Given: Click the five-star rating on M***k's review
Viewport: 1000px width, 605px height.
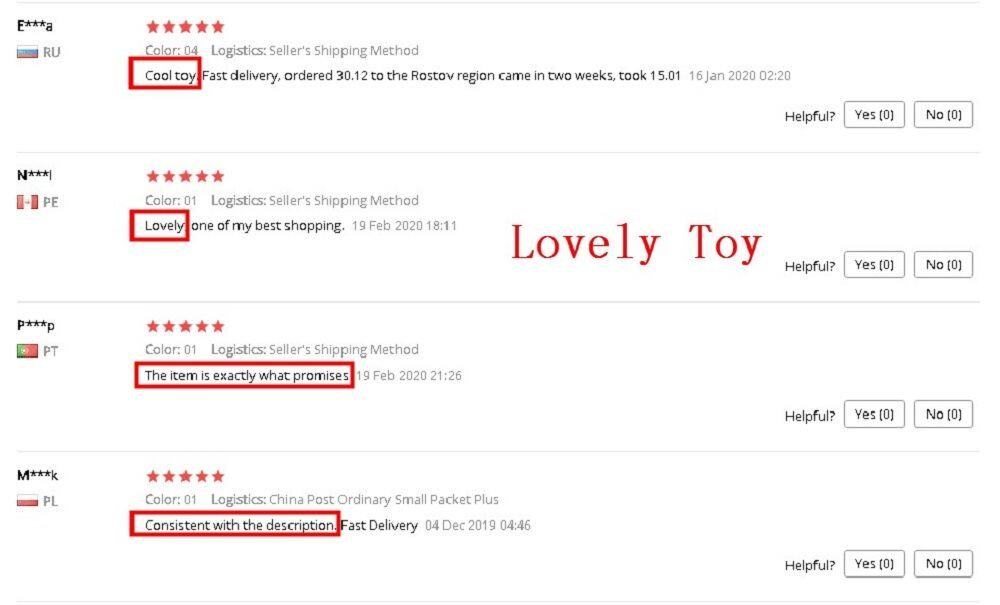Looking at the screenshot, I should pos(186,476).
